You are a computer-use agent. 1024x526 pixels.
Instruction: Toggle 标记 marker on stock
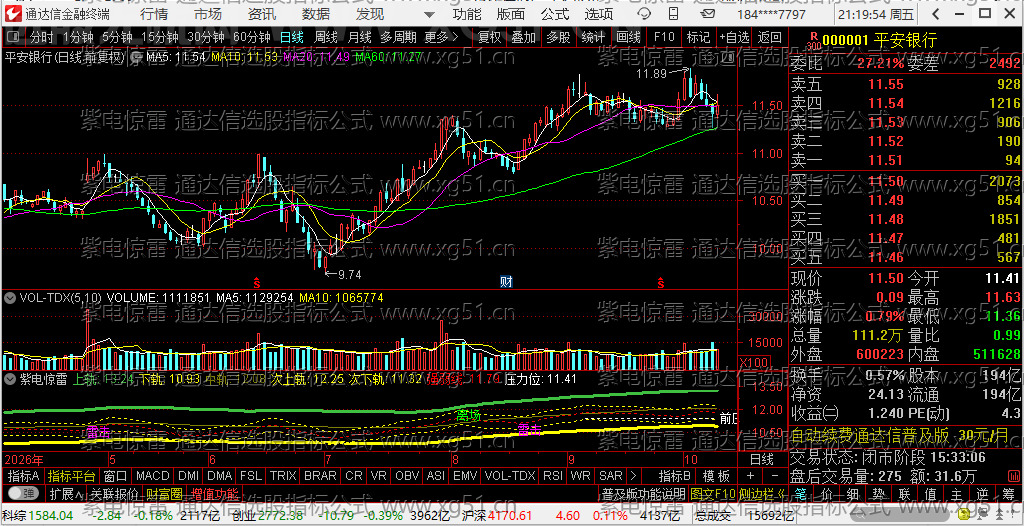tap(698, 37)
